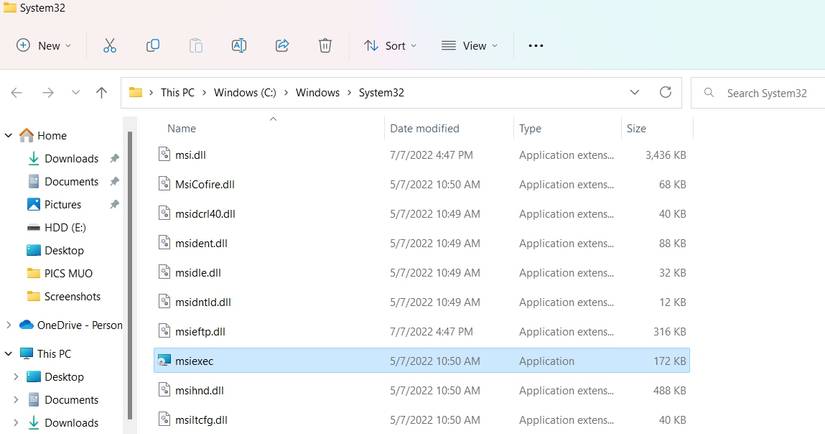Screen dimensions: 825x434
Task: Click the search magnifier icon
Action: (x=709, y=93)
